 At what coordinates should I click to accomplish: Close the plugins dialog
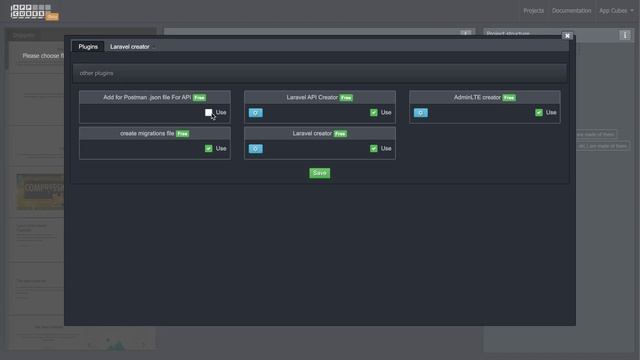567,36
